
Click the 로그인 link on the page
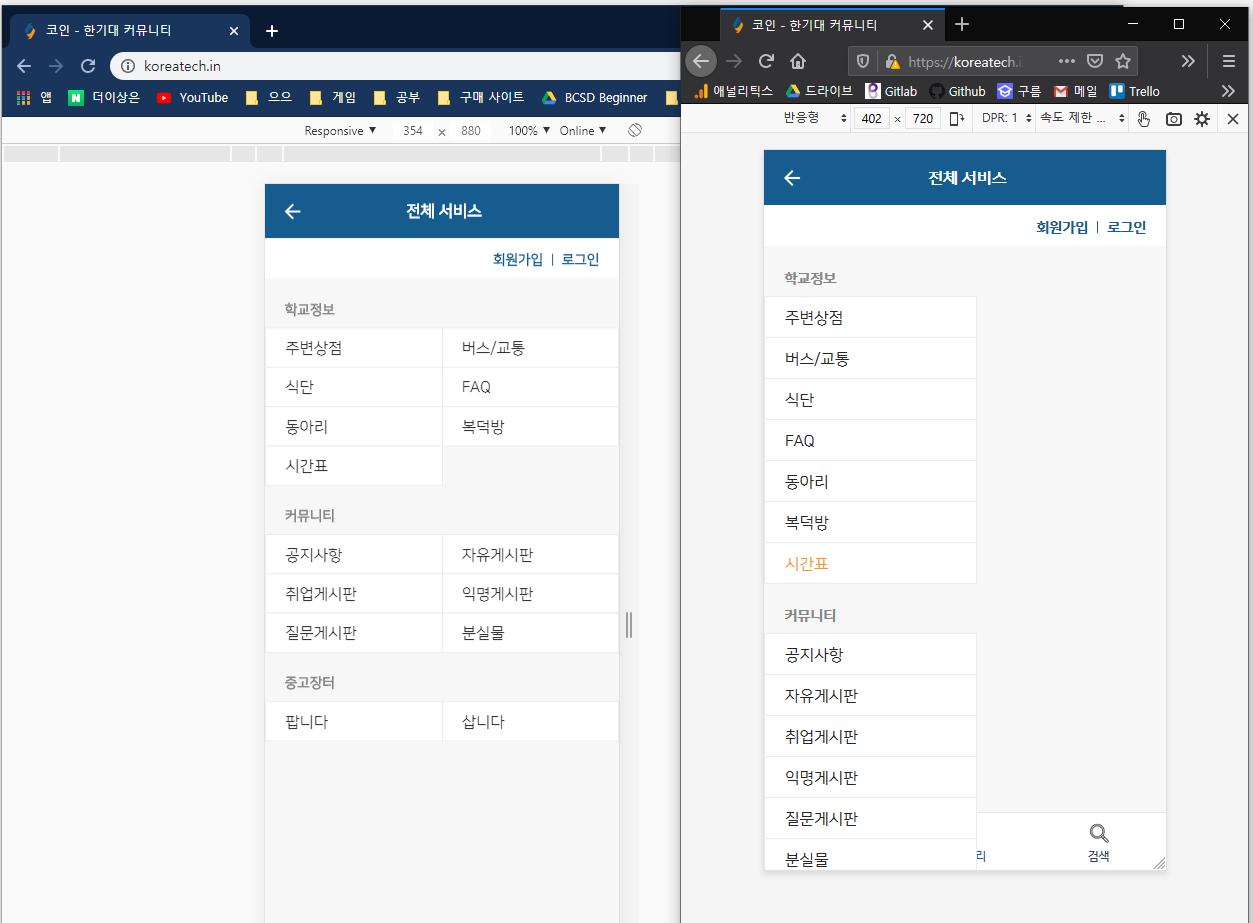tap(1126, 226)
